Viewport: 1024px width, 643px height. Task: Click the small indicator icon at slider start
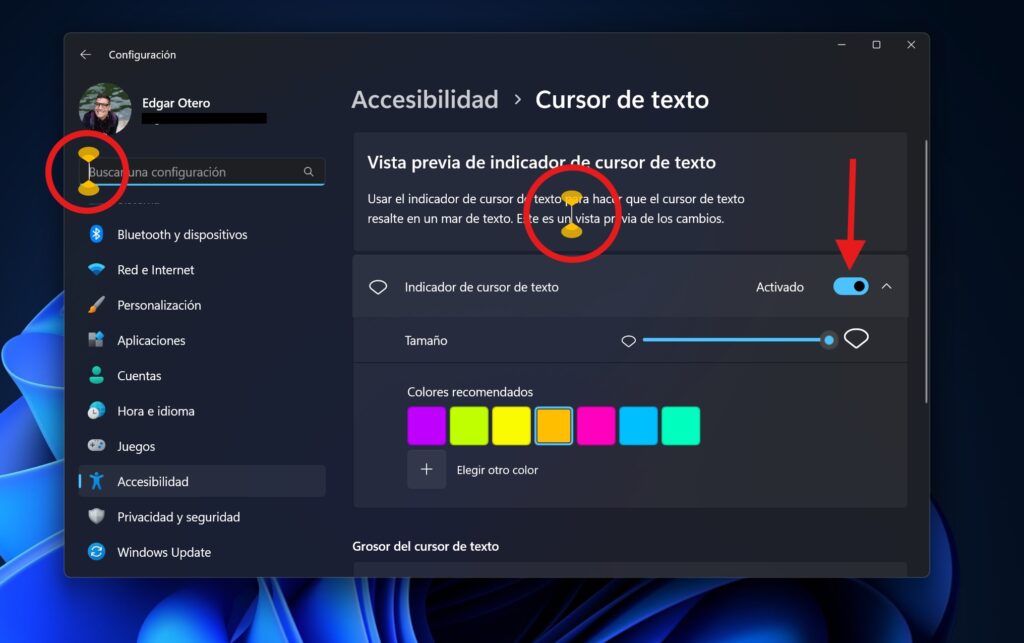point(628,341)
